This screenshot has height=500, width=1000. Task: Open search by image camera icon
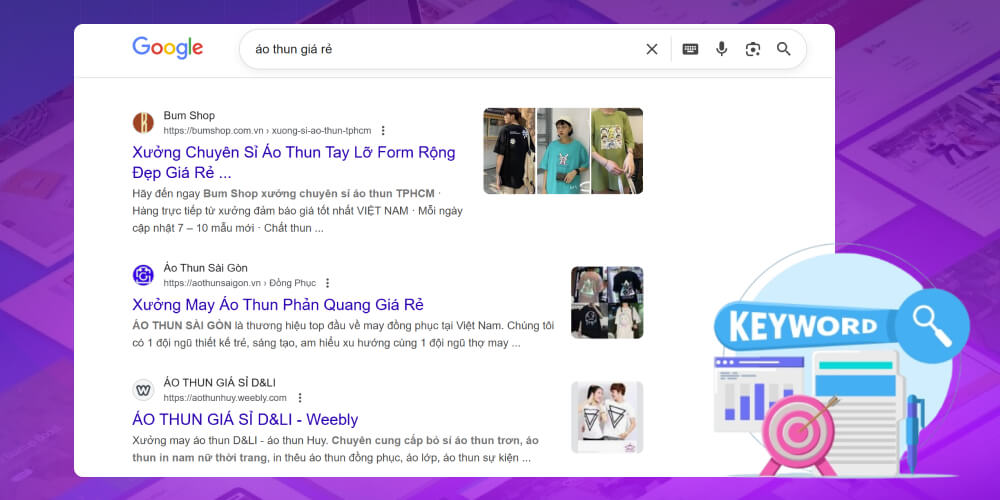click(753, 49)
